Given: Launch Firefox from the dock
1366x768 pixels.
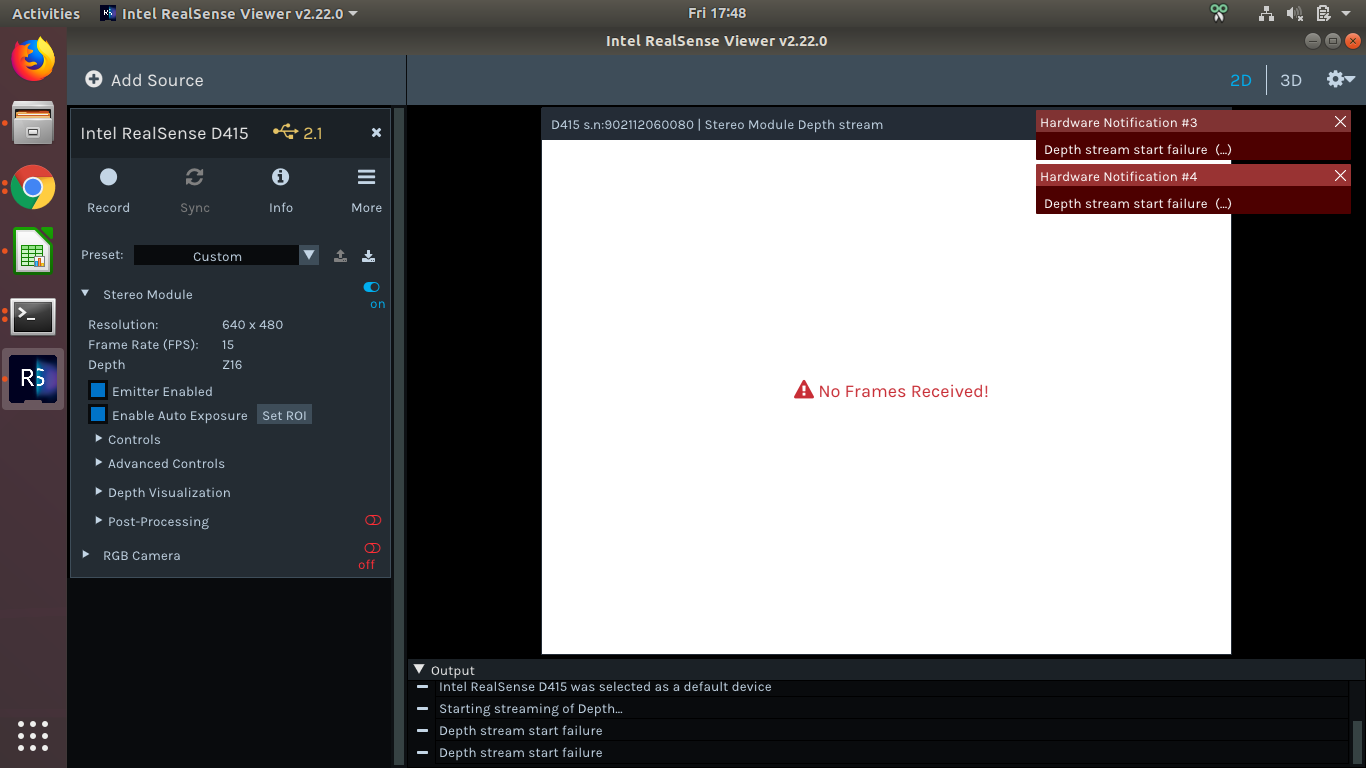Looking at the screenshot, I should tap(33, 59).
